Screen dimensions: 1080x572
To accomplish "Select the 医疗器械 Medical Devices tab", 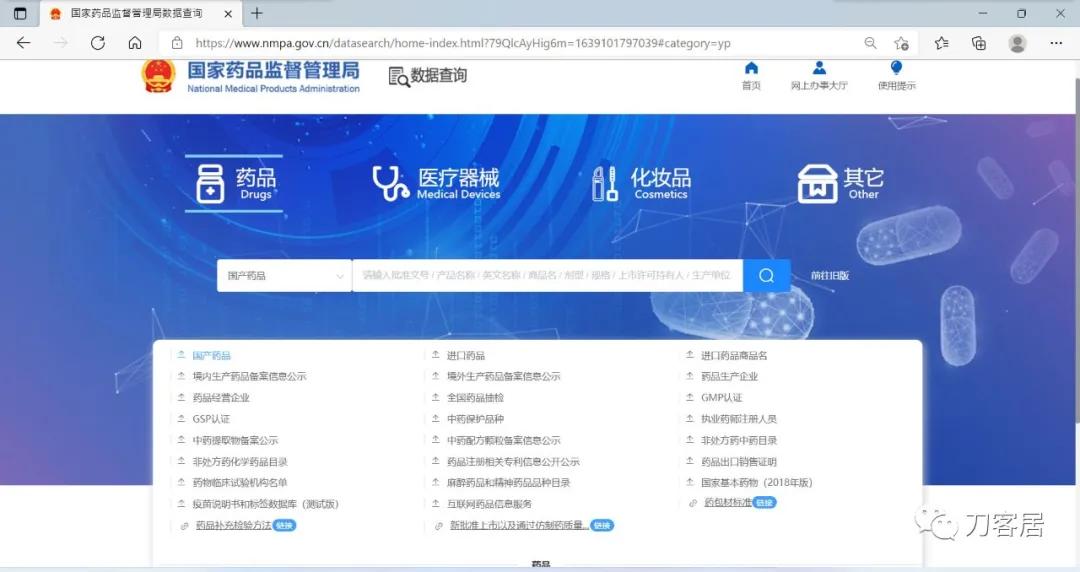I will point(437,183).
